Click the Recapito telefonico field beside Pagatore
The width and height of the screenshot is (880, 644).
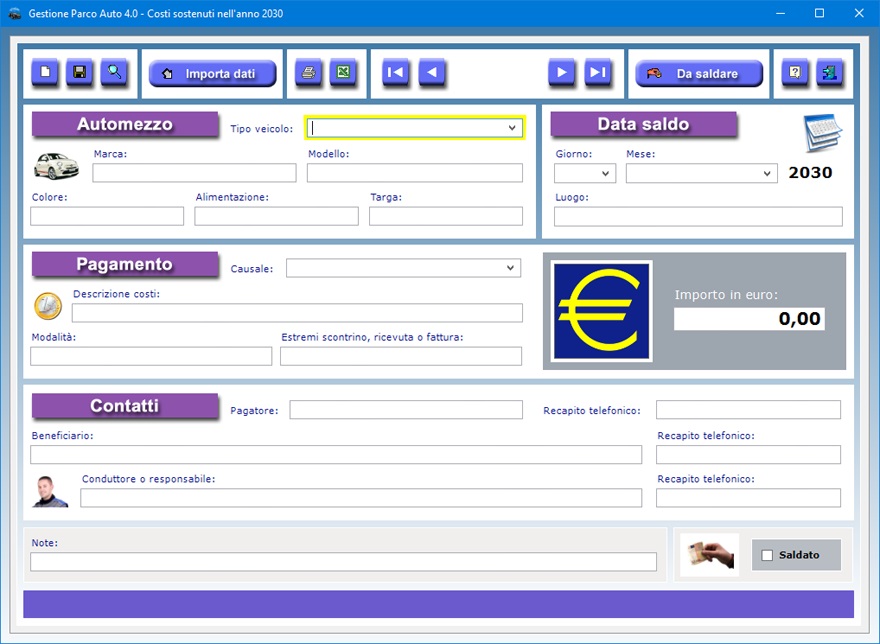tap(748, 409)
